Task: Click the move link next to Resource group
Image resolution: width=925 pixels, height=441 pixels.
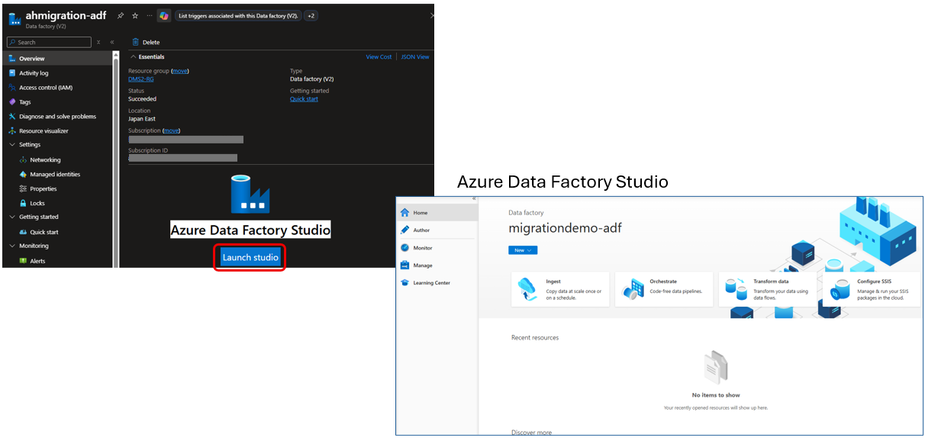Action: 180,71
